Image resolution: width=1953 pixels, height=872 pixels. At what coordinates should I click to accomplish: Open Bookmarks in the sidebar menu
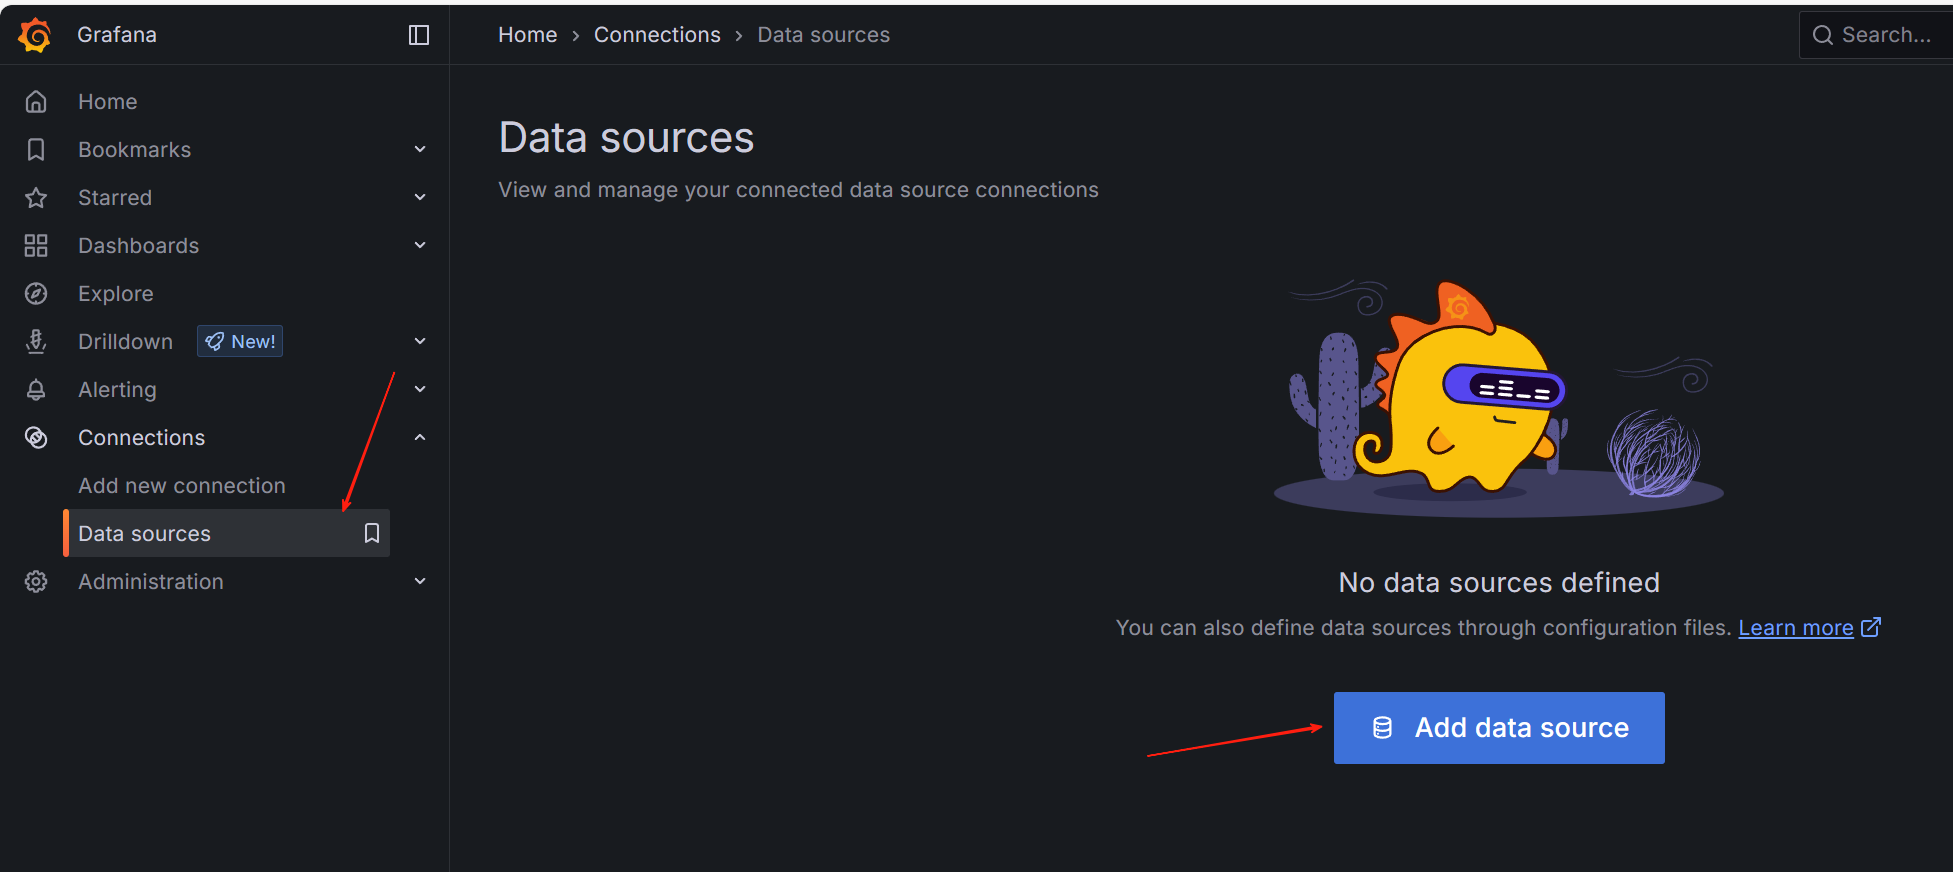pos(135,150)
